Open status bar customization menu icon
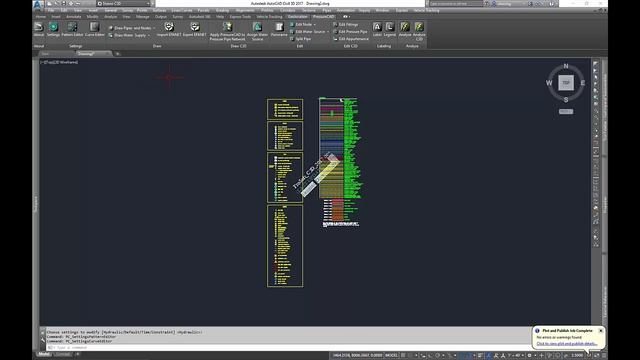Viewport: 640px width, 360px height. [604, 356]
